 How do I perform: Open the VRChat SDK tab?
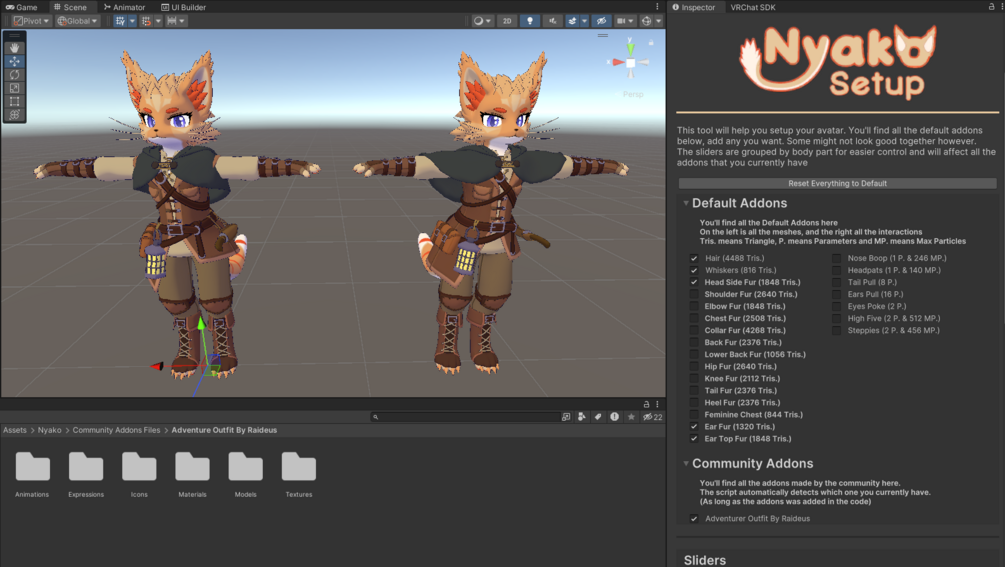point(752,8)
